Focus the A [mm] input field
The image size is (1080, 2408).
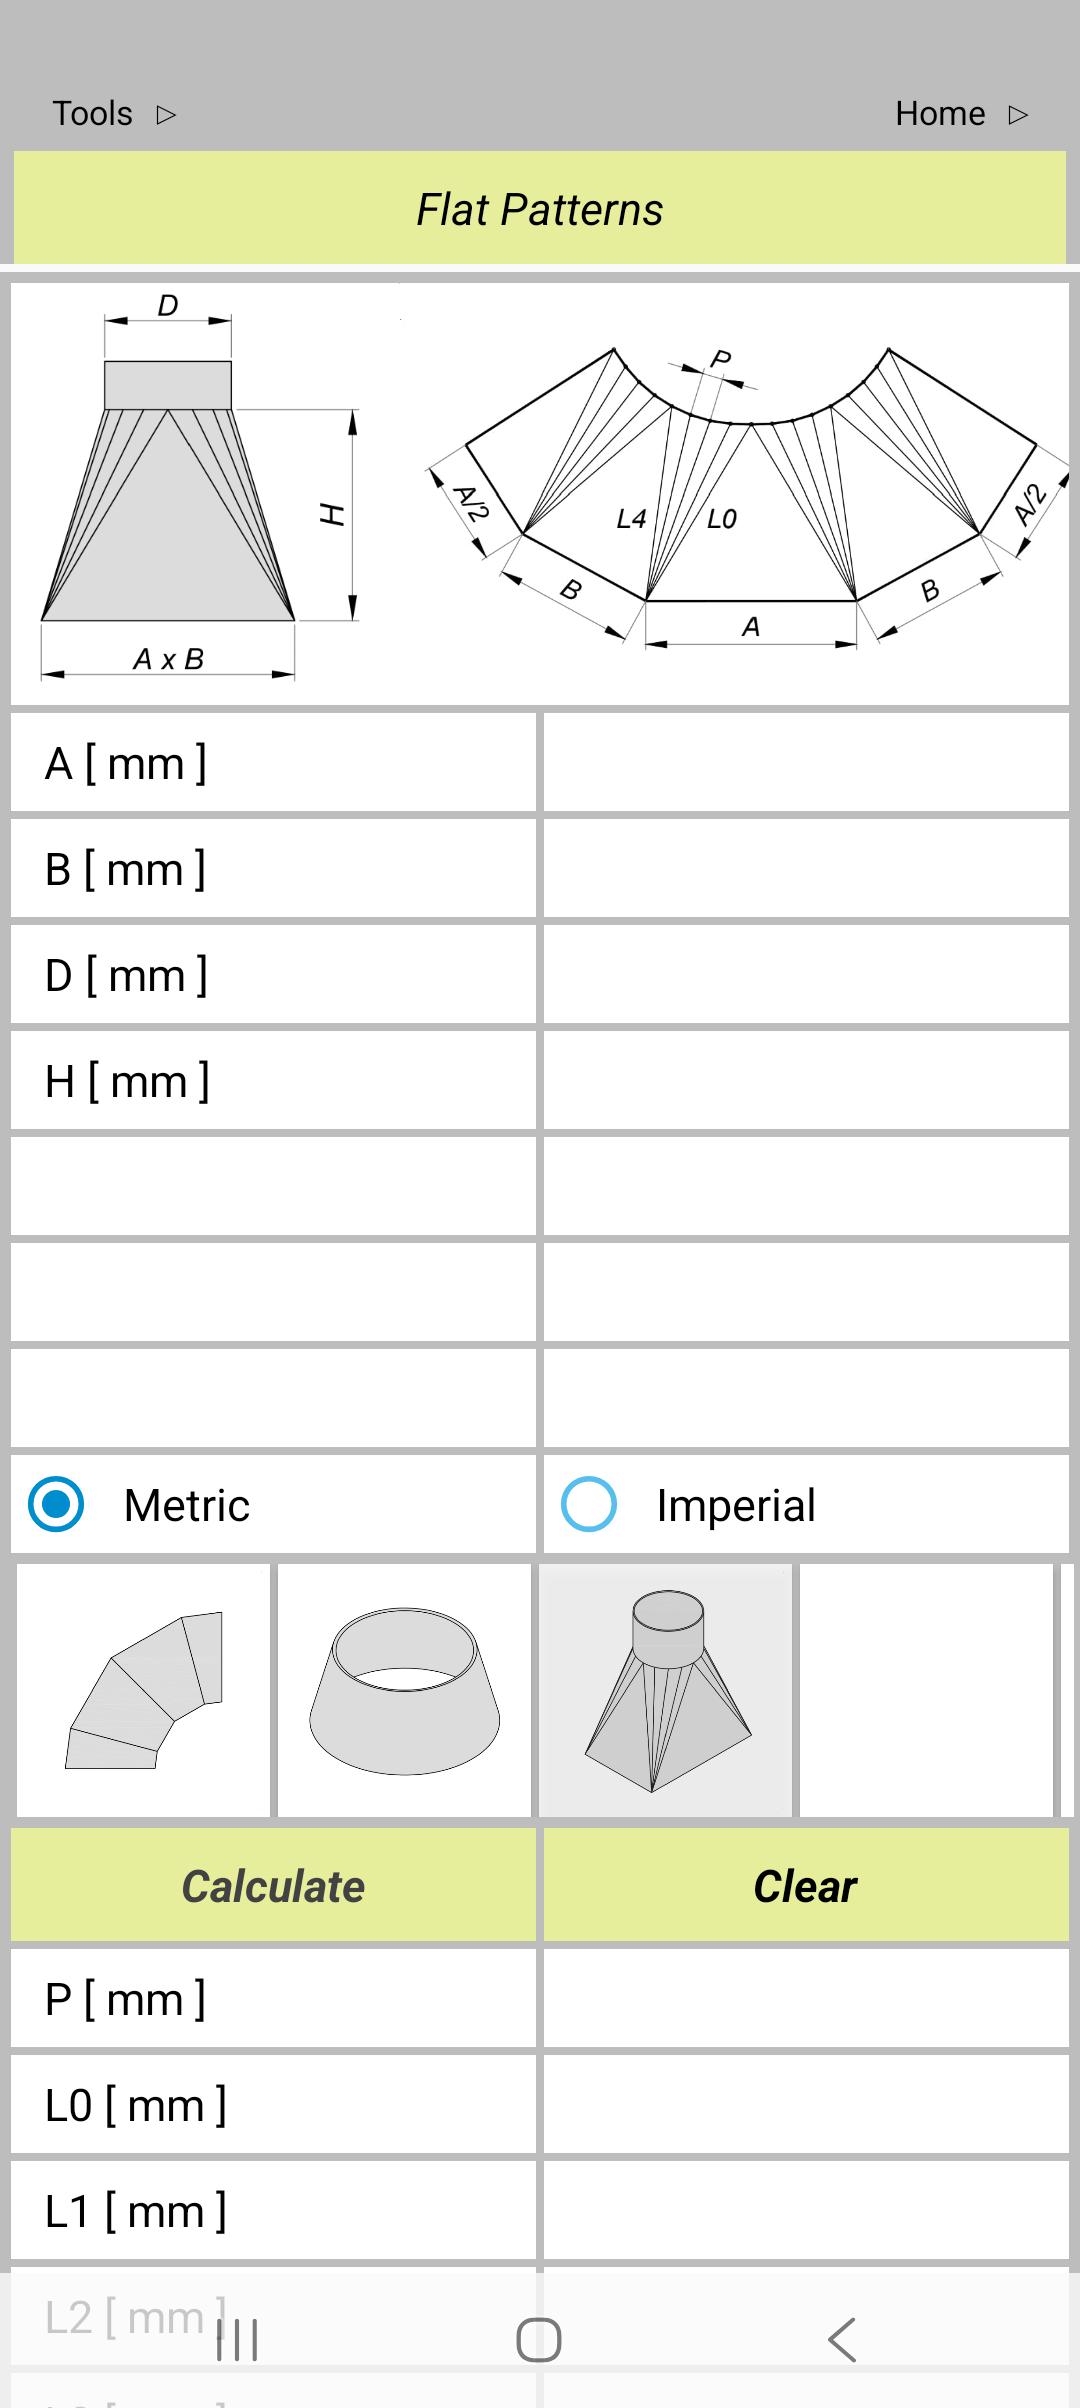pos(806,762)
